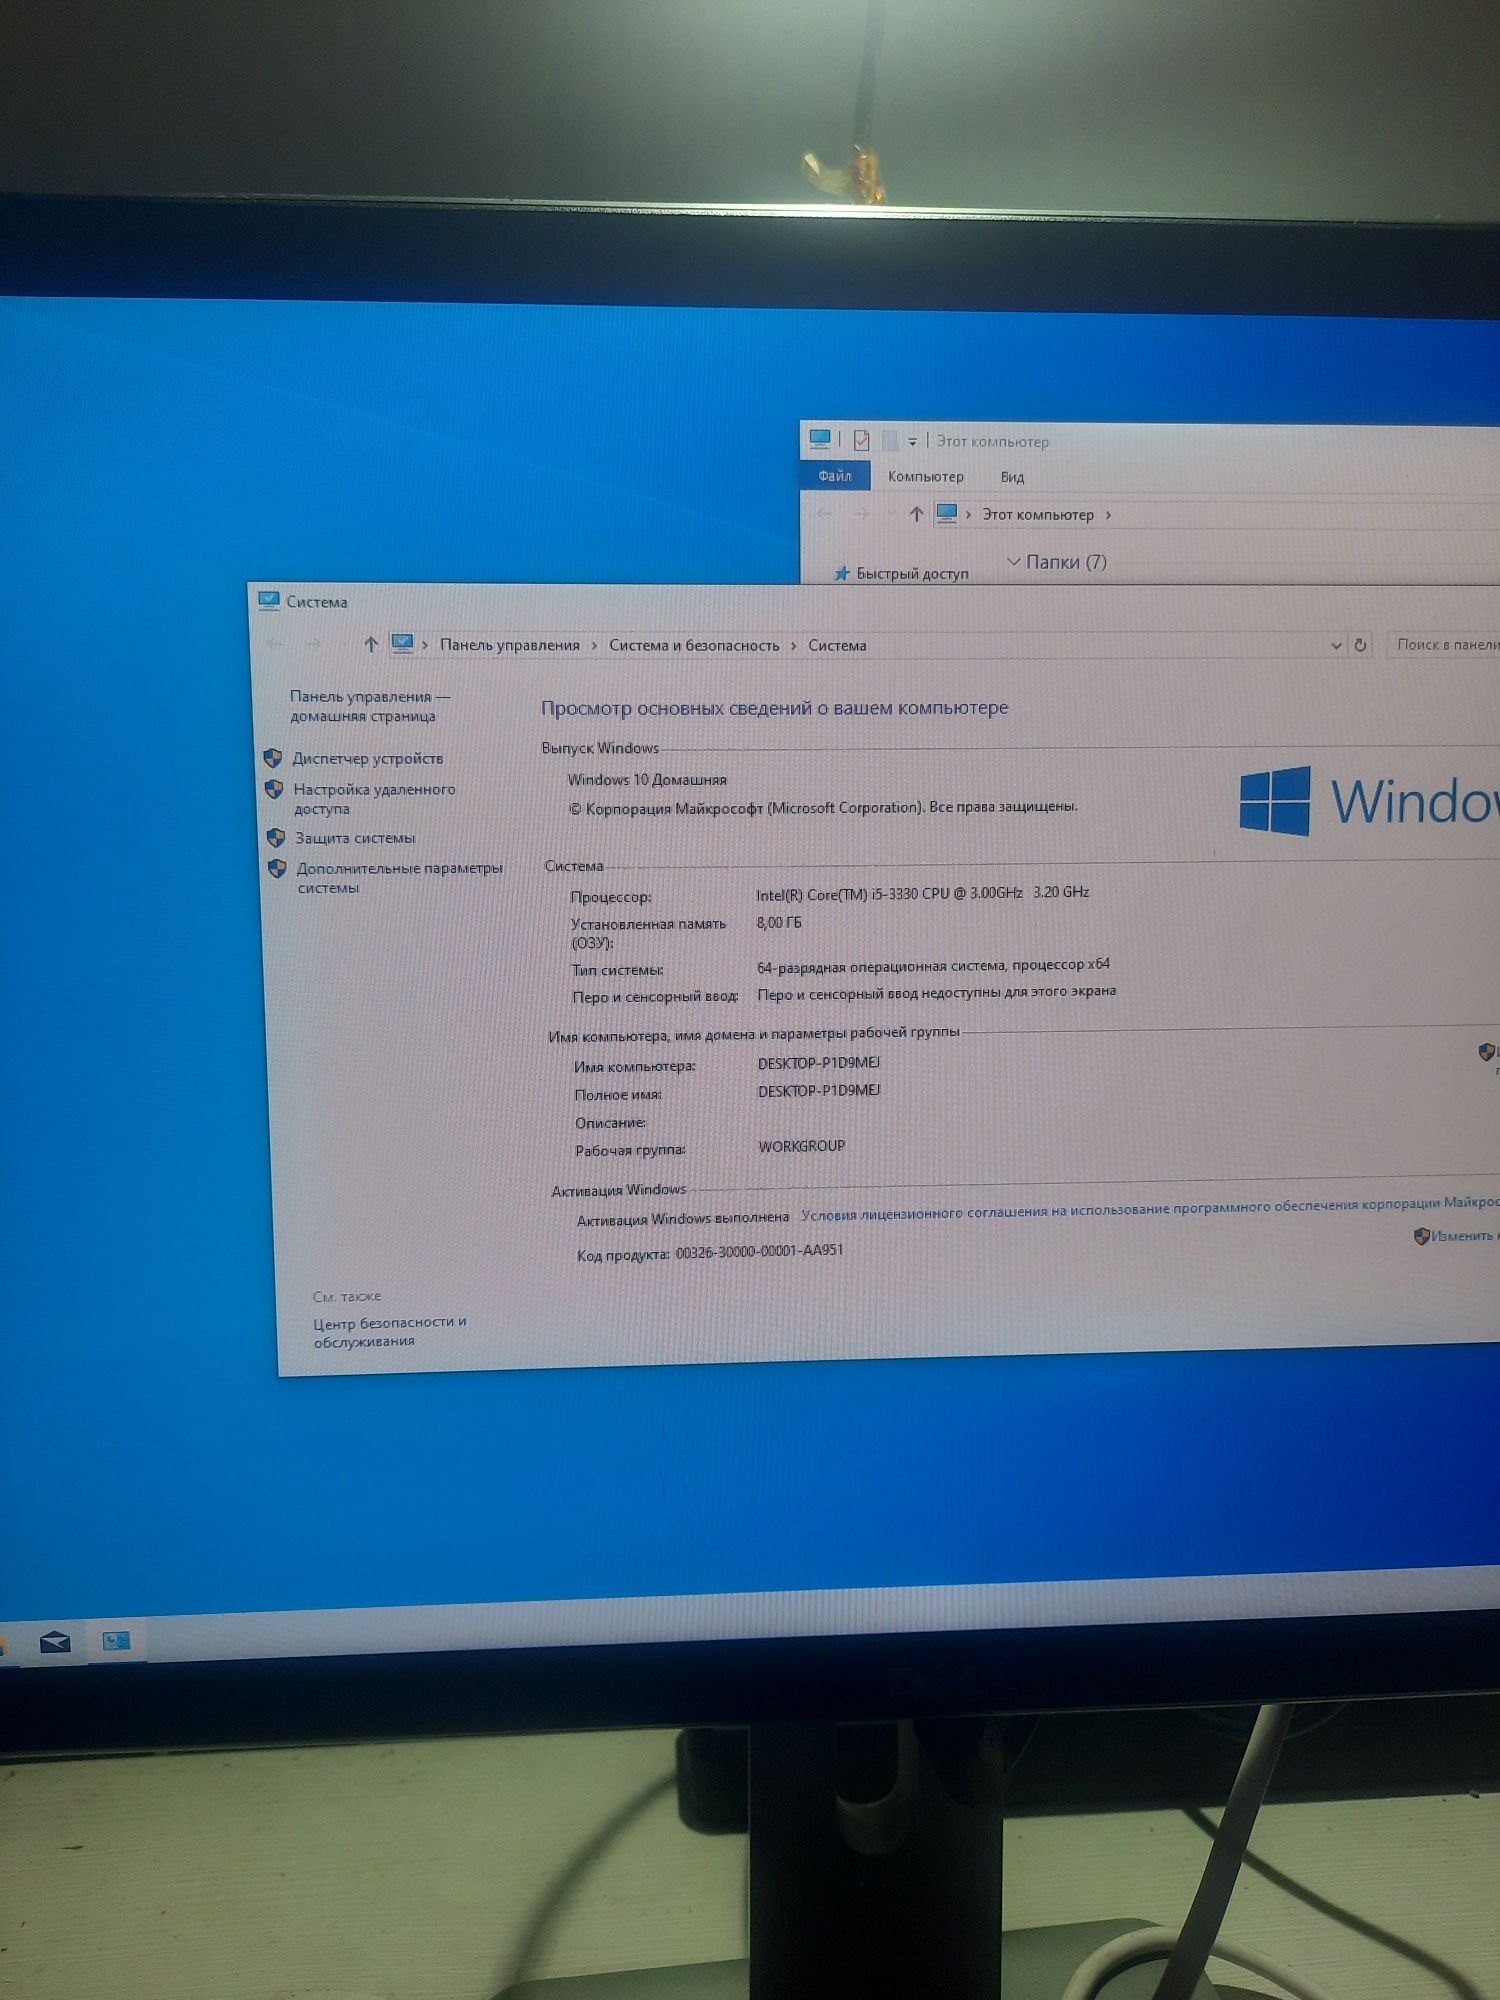Click the computer icon in Explorer address bar
Screen dimensions: 1500x2000
click(946, 513)
